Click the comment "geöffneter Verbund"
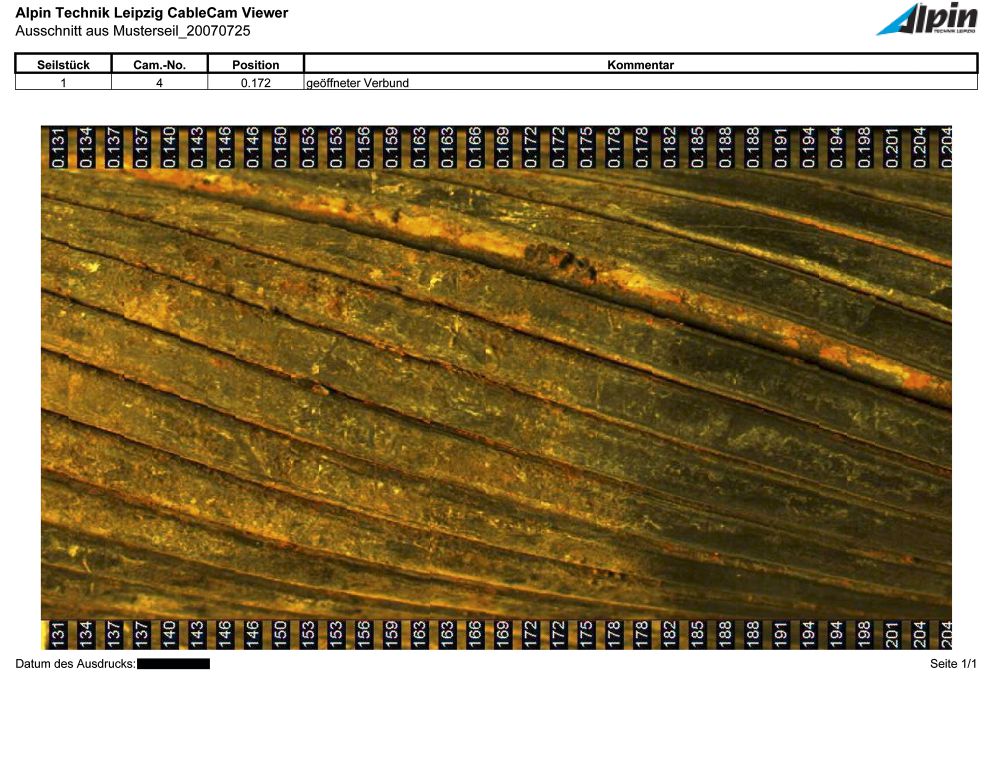This screenshot has width=1000, height=774. [x=357, y=83]
